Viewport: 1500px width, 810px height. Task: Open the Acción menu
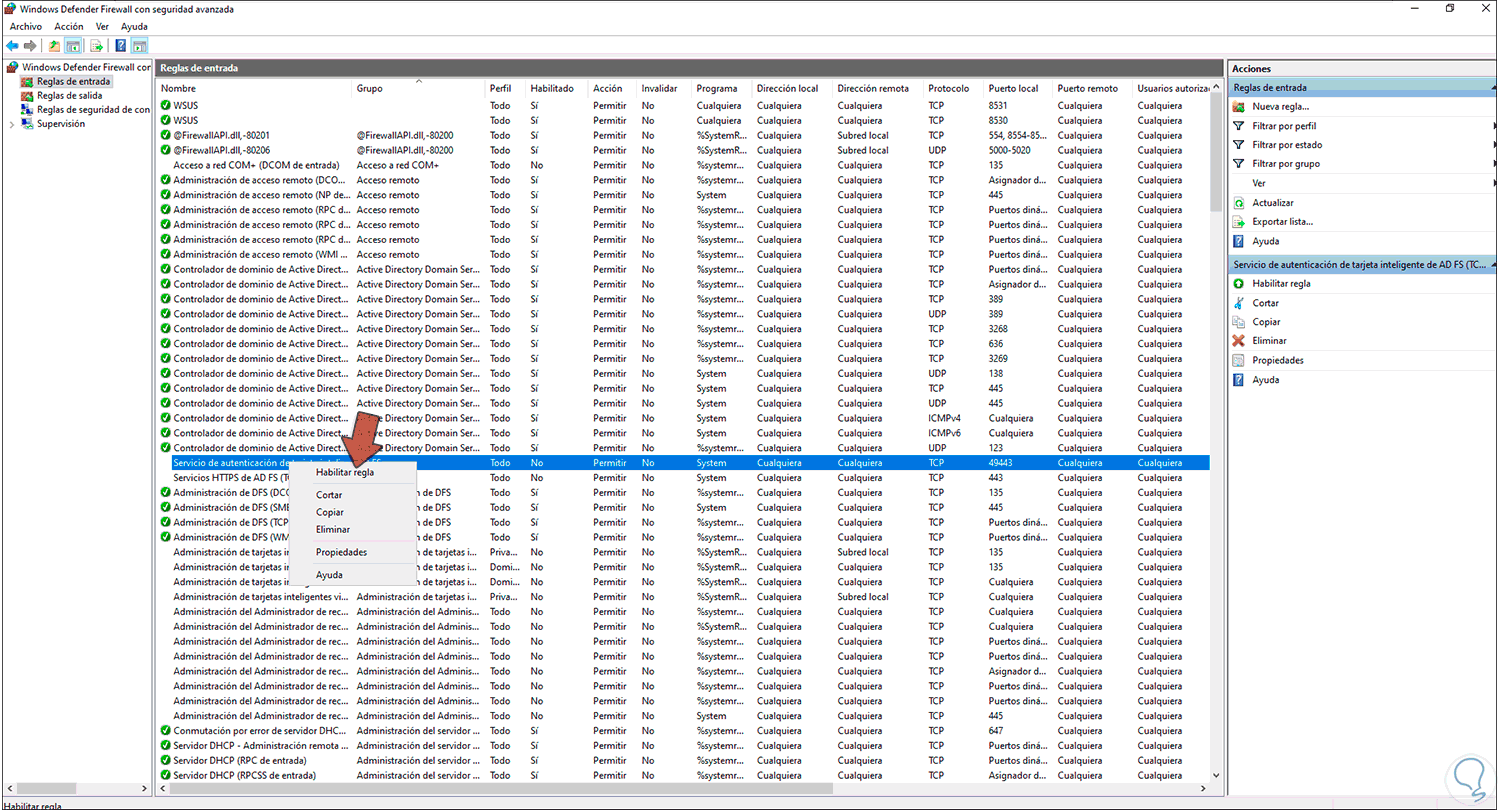coord(69,26)
